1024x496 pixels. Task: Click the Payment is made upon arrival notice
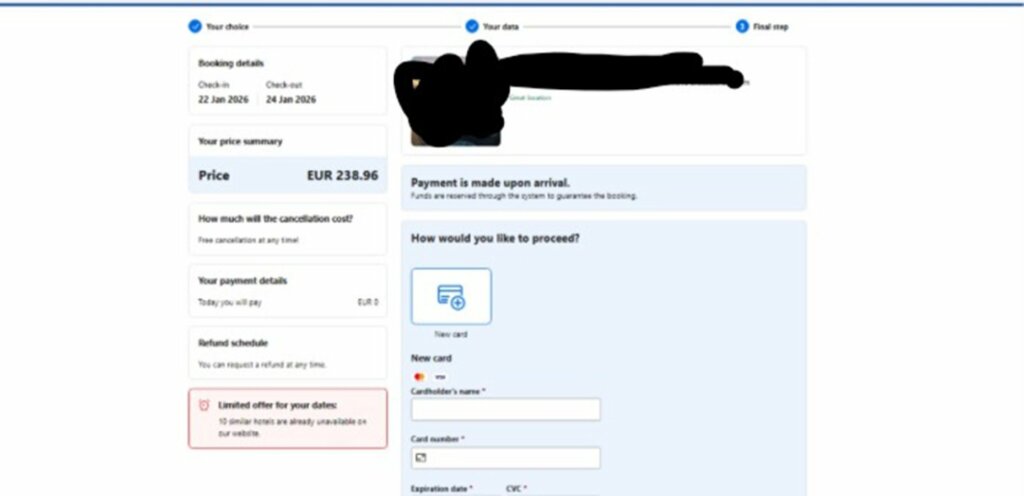(603, 188)
